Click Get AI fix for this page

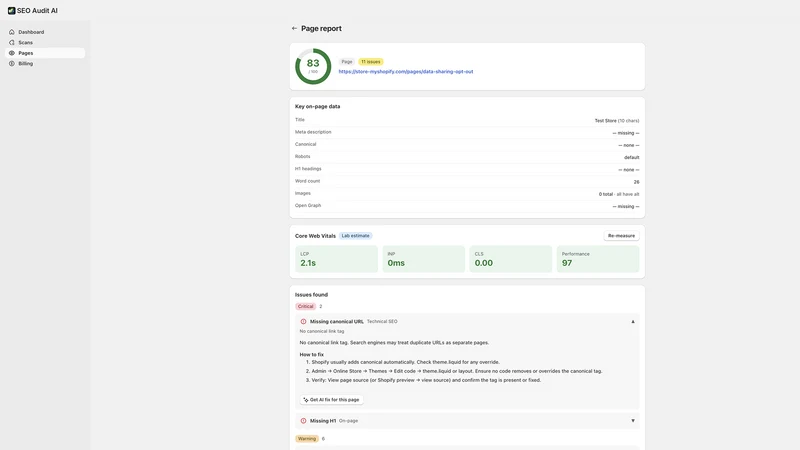click(332, 400)
